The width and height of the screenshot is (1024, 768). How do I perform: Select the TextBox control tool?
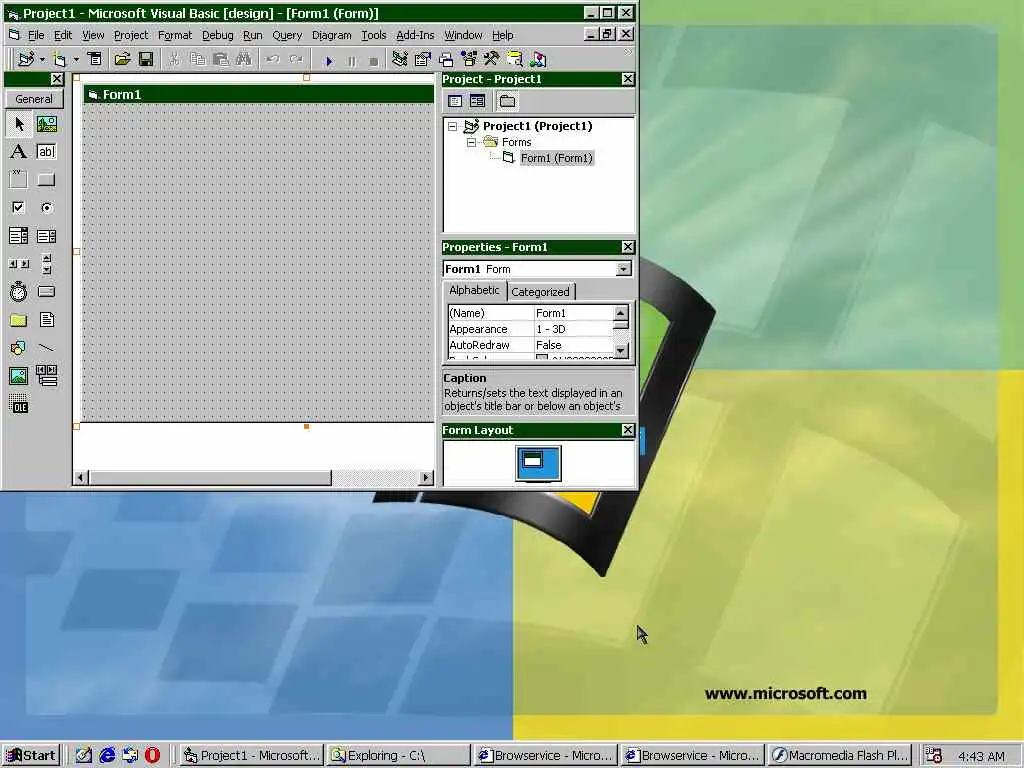pyautogui.click(x=46, y=152)
